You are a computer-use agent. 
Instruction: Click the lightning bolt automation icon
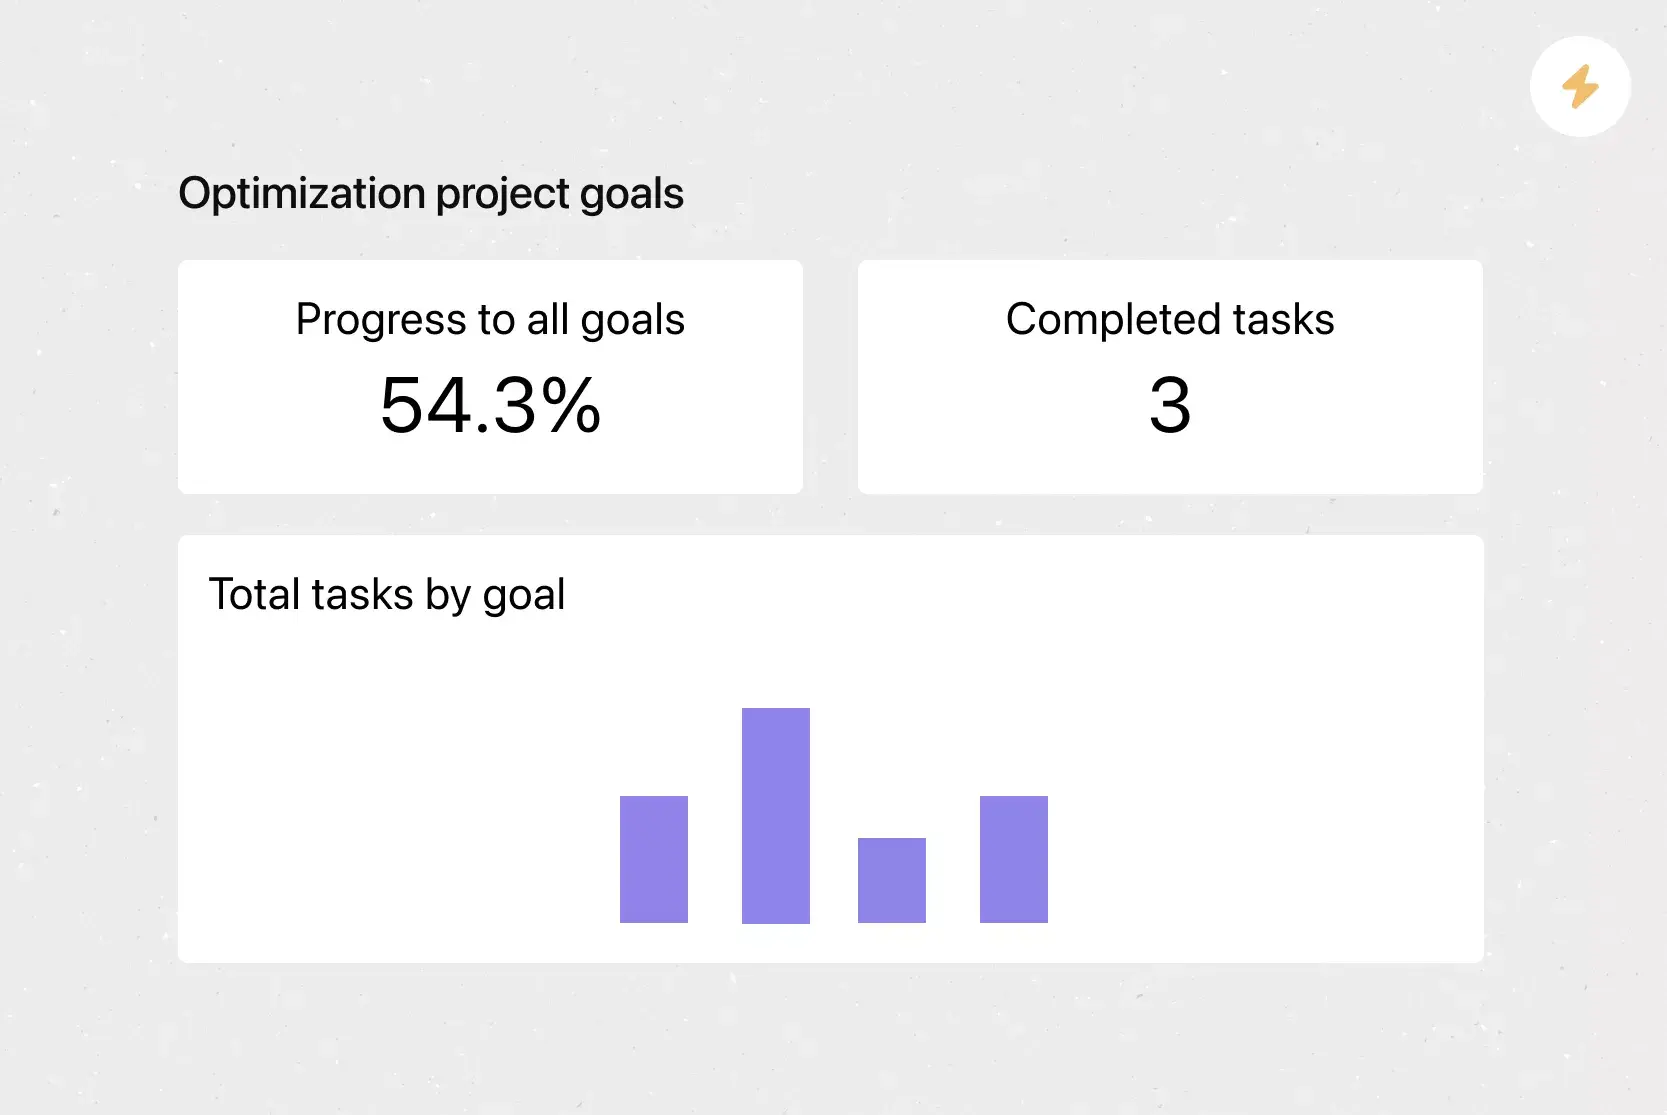pyautogui.click(x=1580, y=87)
